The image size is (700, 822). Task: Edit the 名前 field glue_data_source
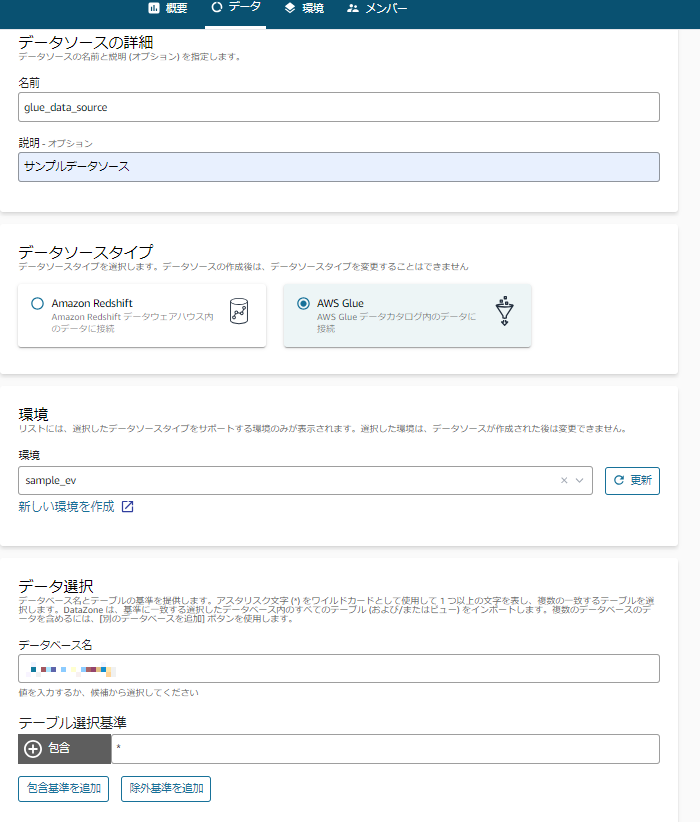point(339,107)
